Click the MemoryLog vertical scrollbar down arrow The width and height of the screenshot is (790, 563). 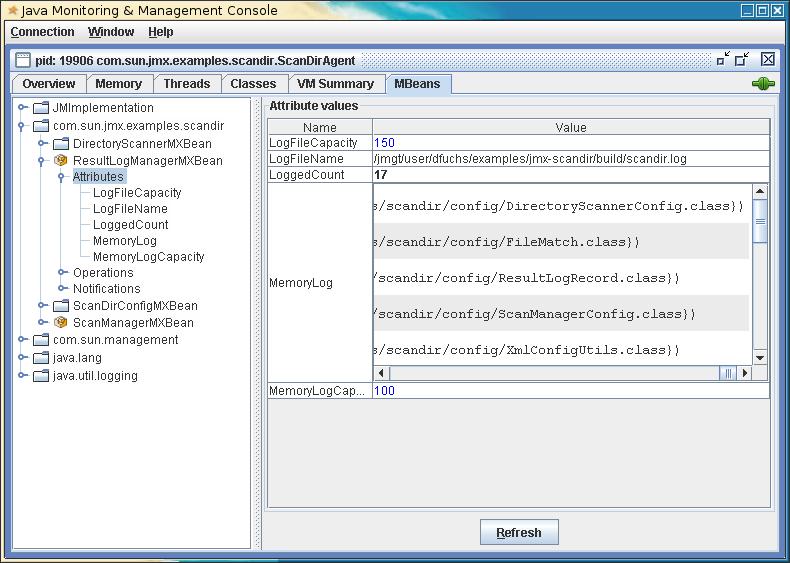760,357
